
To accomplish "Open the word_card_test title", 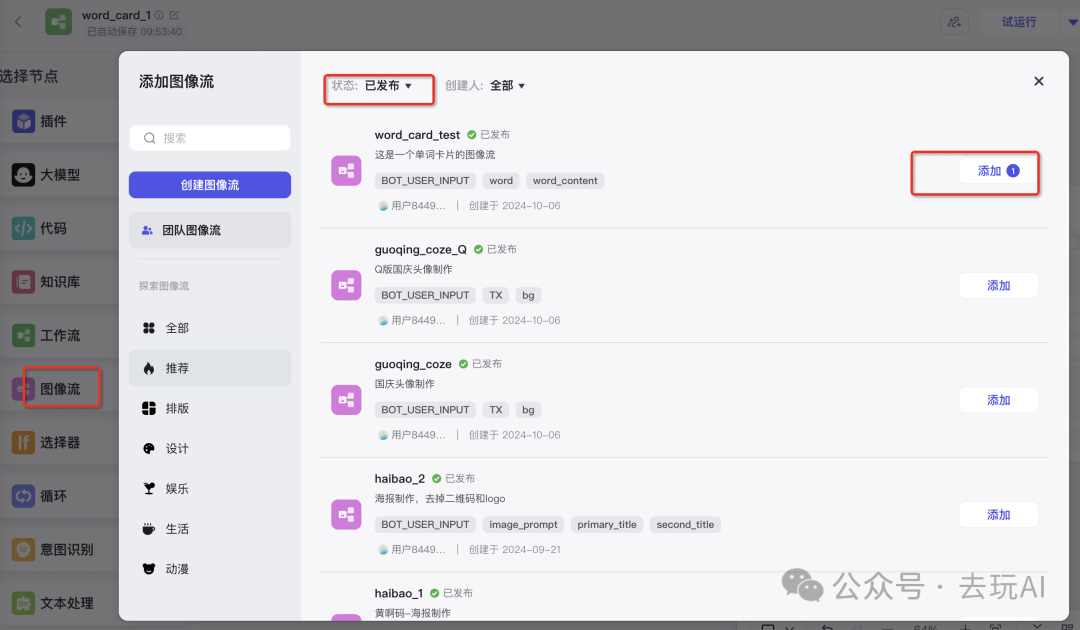I will 417,135.
